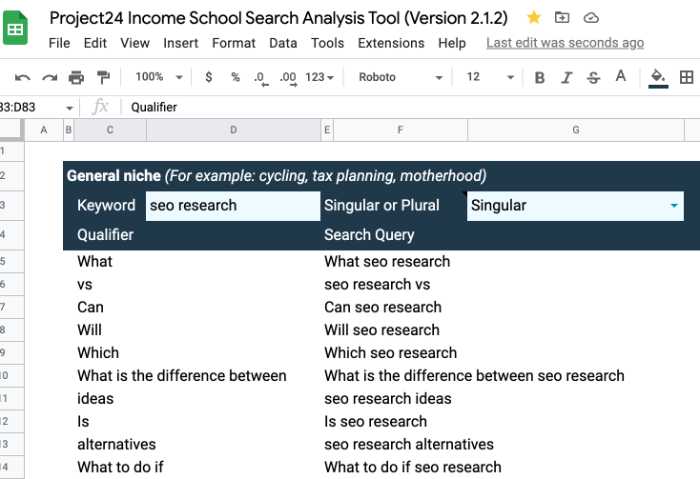The width and height of the screenshot is (700, 479).
Task: Open the borders tool
Action: tap(687, 77)
